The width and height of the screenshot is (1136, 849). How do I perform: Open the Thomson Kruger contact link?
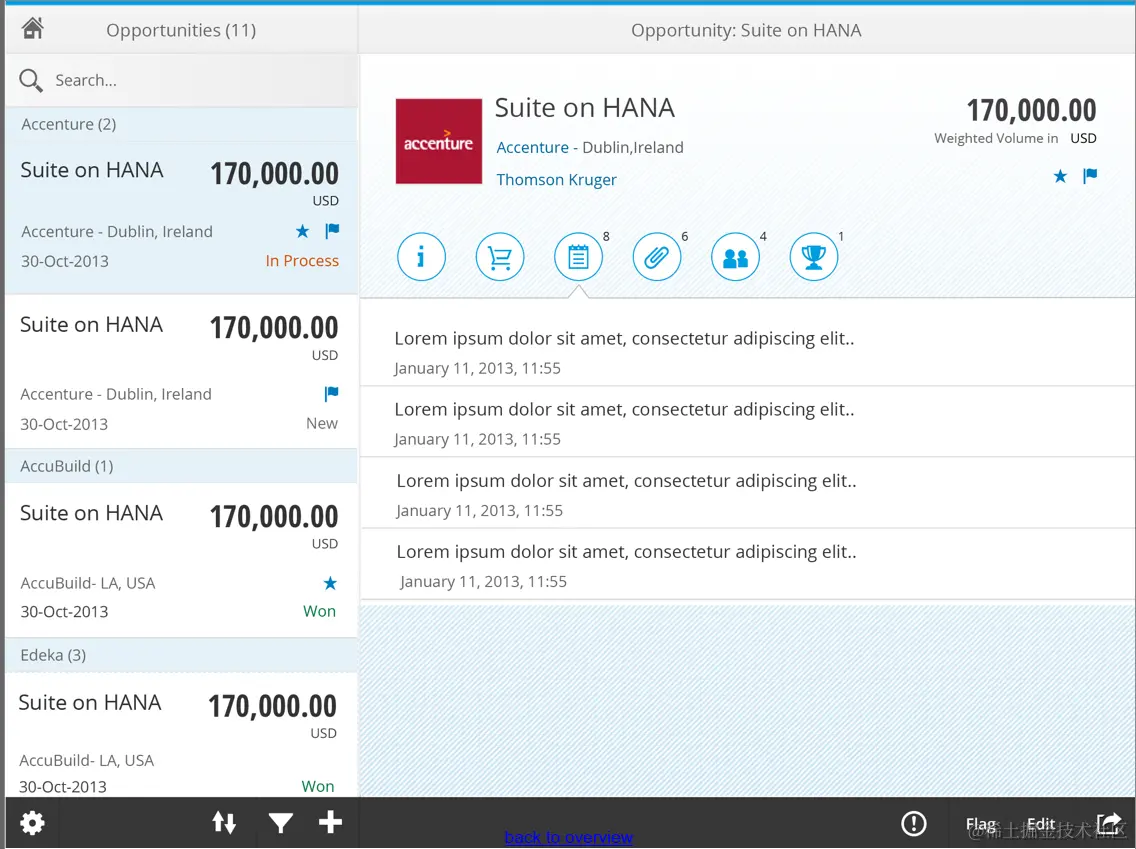[x=556, y=180]
